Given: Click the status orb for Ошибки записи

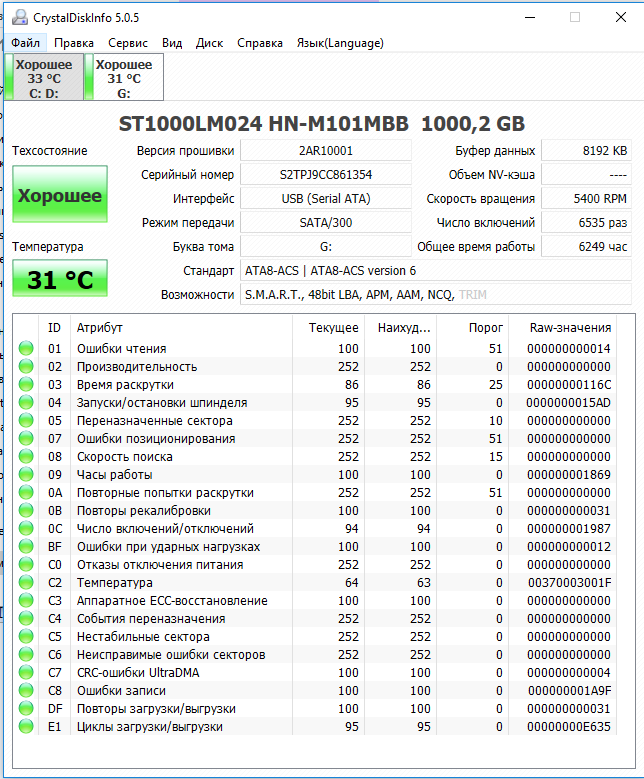Looking at the screenshot, I should pyautogui.click(x=26, y=690).
